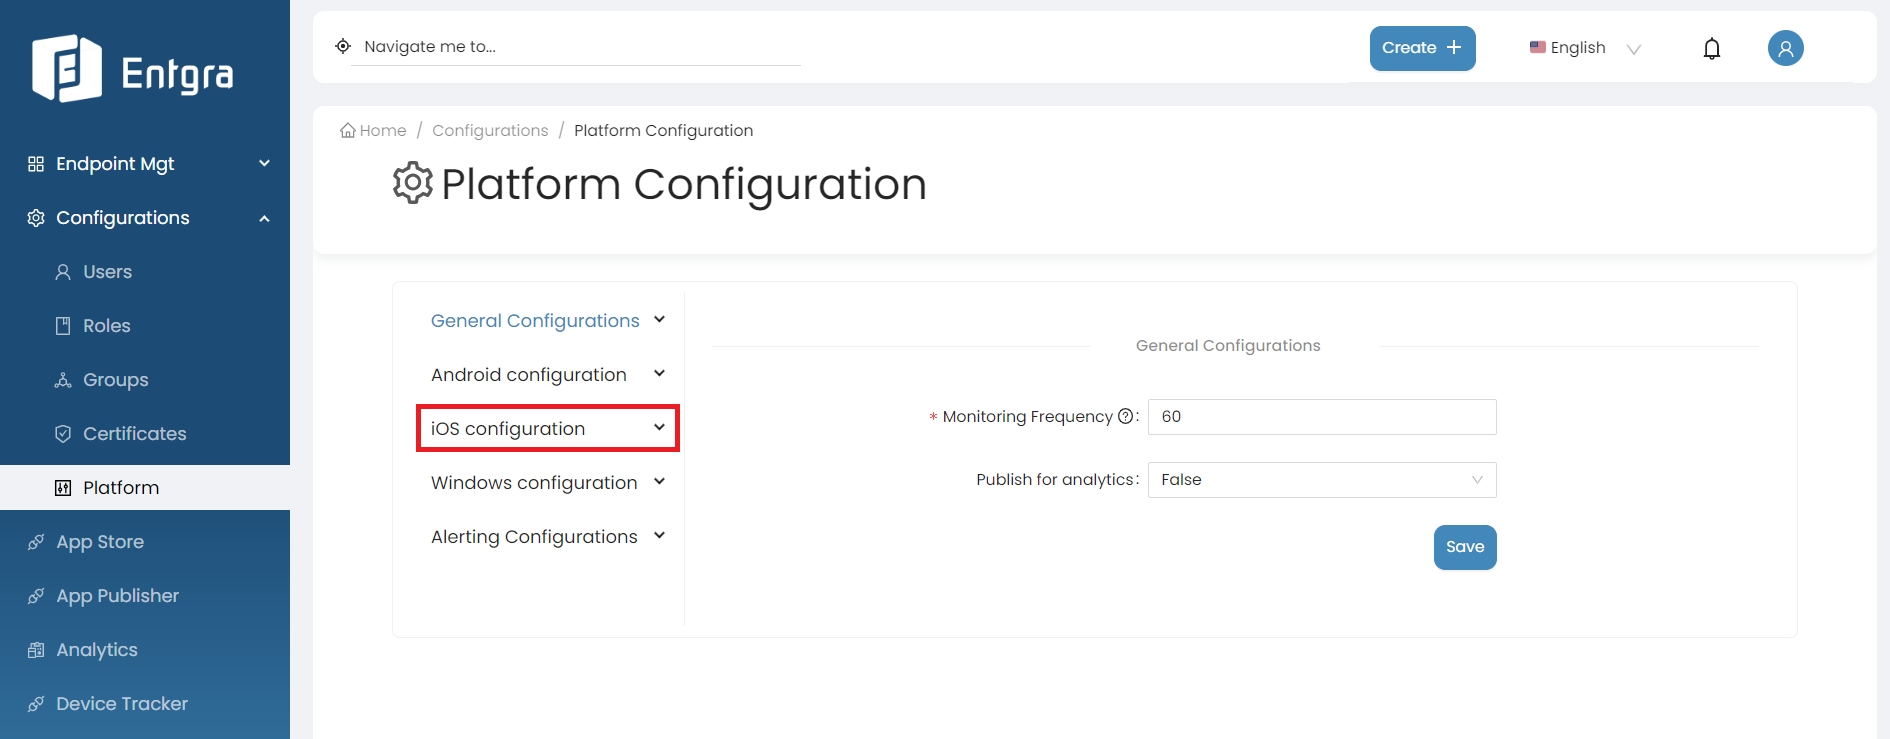Click the Groups hierarchy icon
Image resolution: width=1890 pixels, height=739 pixels.
[63, 380]
